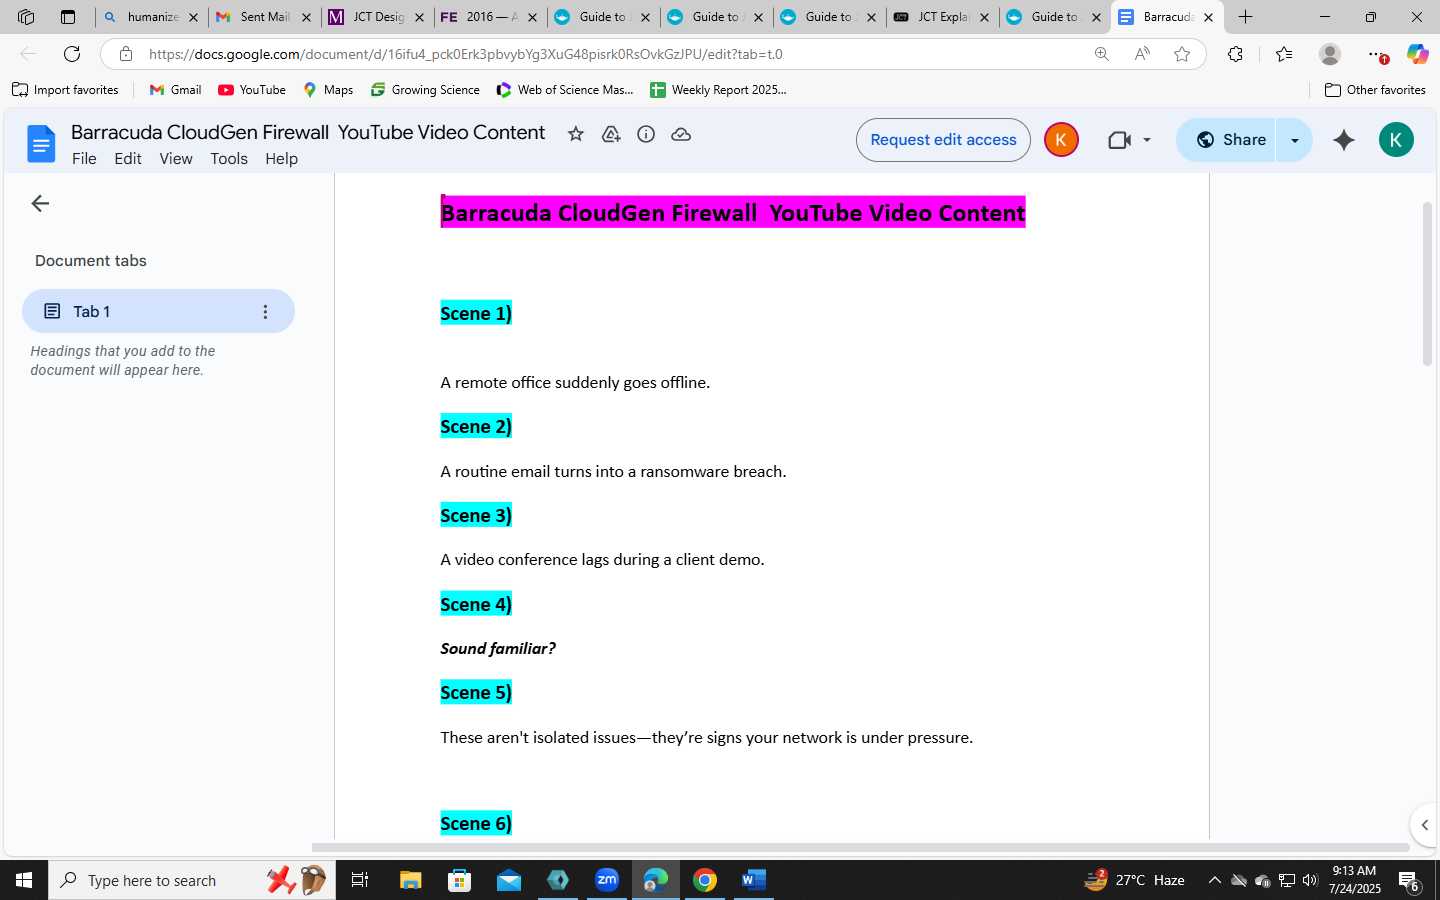Open the Google Docs home icon
This screenshot has width=1440, height=900.
click(x=41, y=144)
